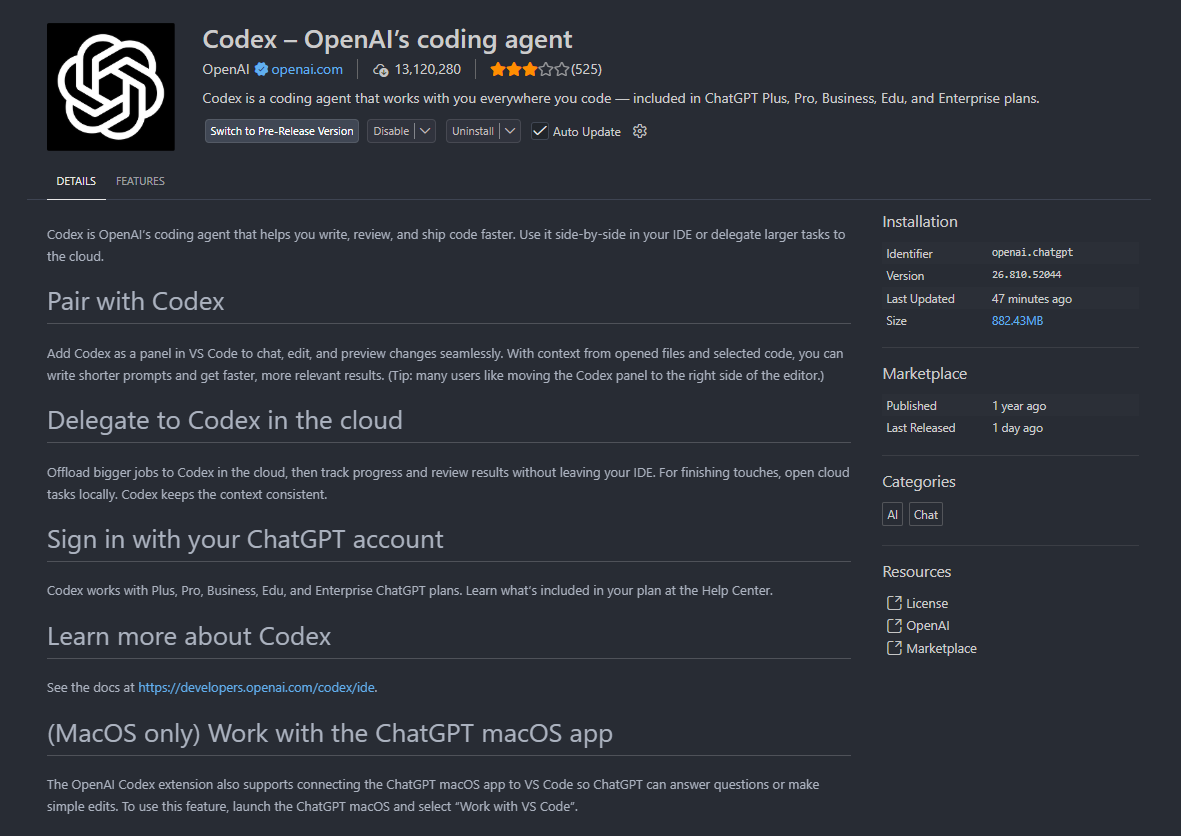The width and height of the screenshot is (1181, 836).
Task: Click the Last Released '1 day ago' value
Action: pyautogui.click(x=1017, y=428)
